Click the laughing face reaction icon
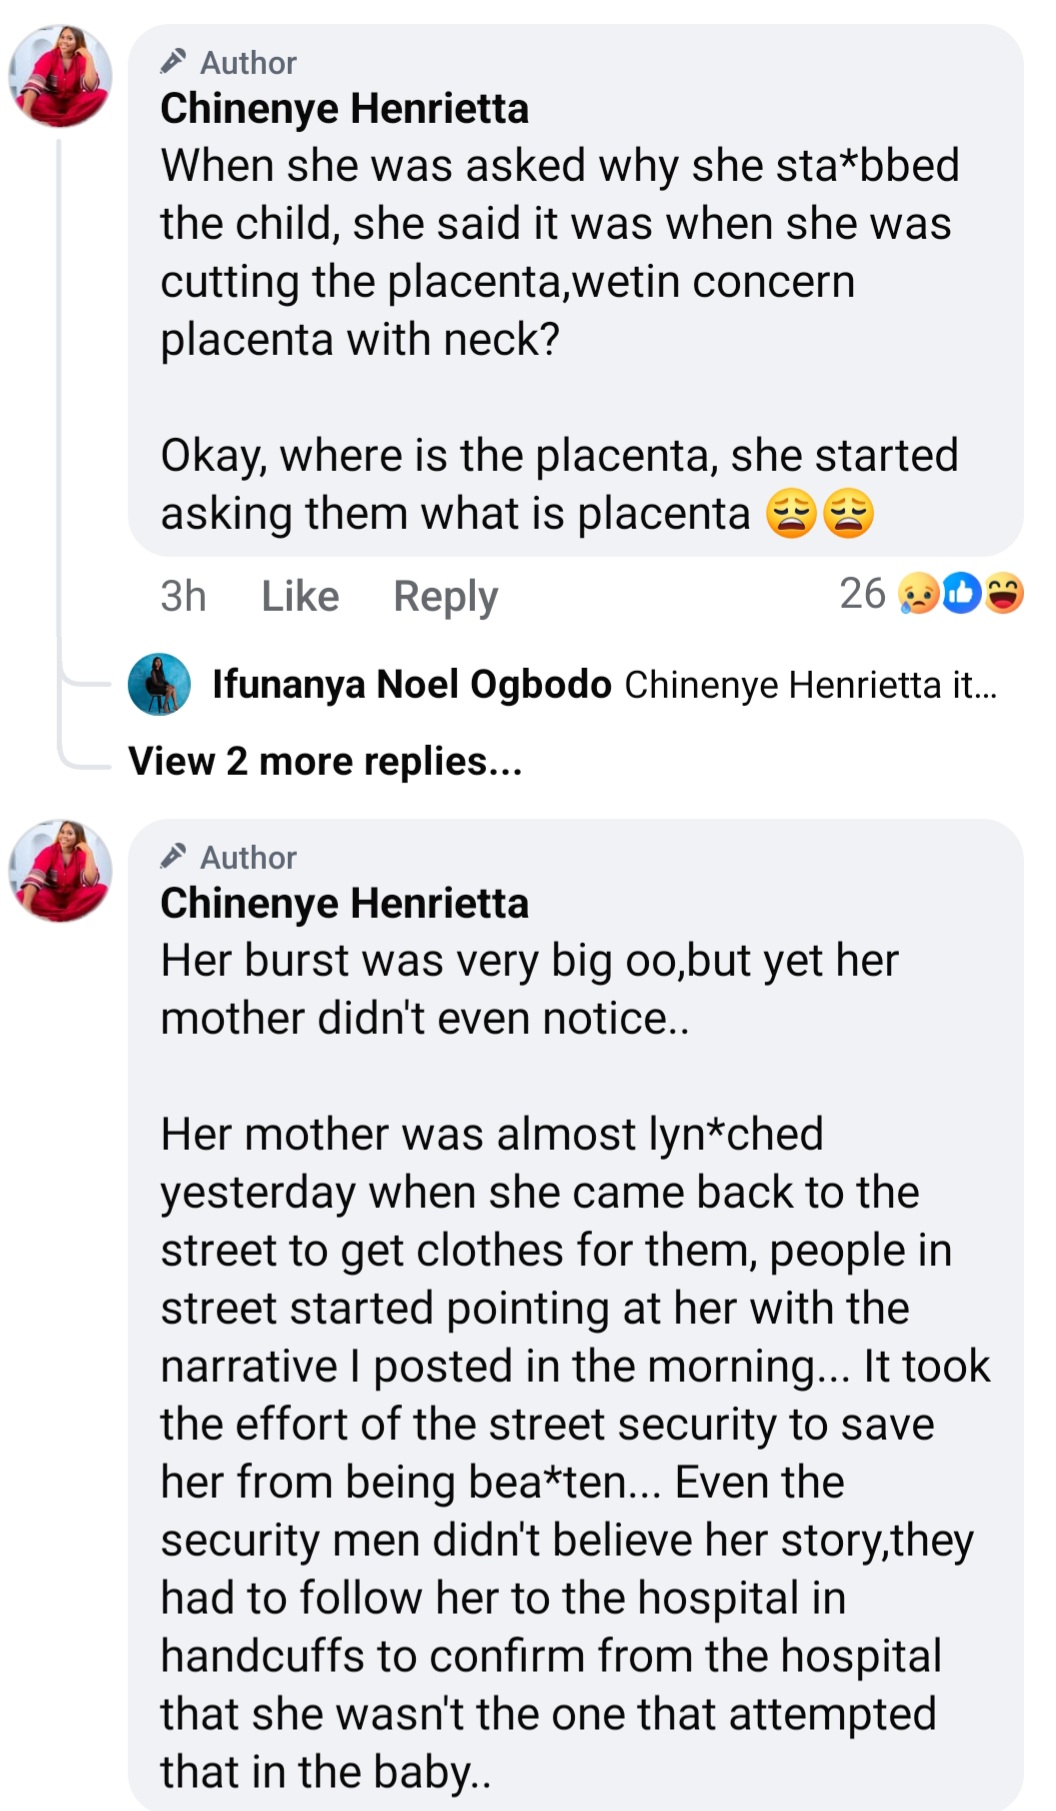Image resolution: width=1056 pixels, height=1811 pixels. tap(1004, 594)
